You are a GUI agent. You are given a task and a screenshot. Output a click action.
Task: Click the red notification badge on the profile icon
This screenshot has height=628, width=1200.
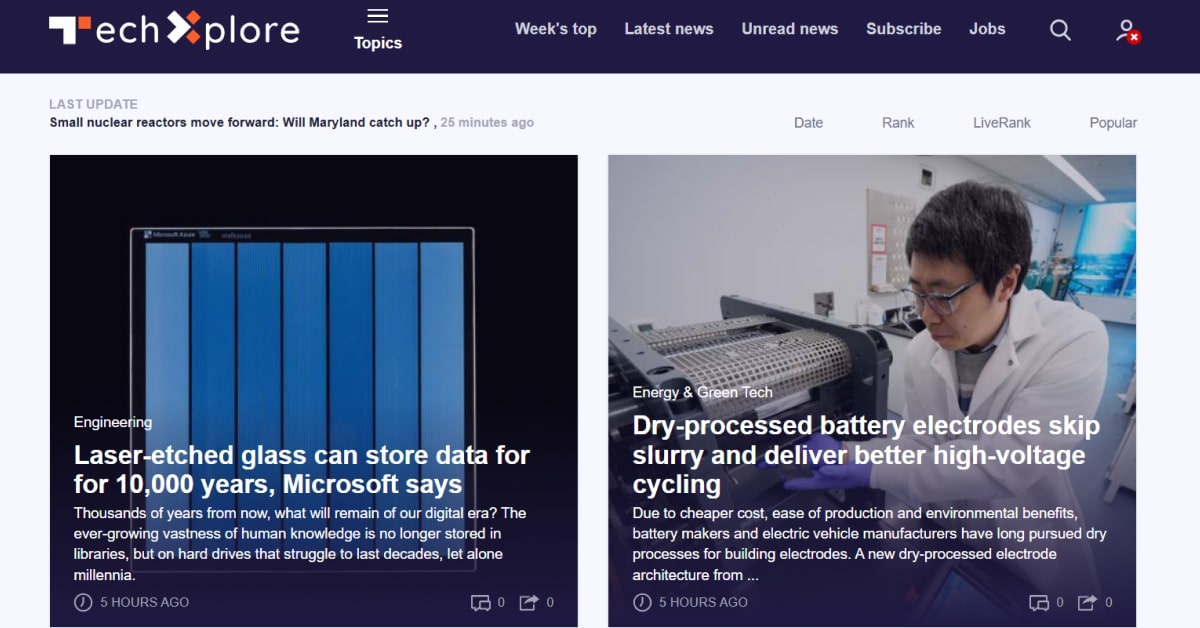tap(1134, 37)
